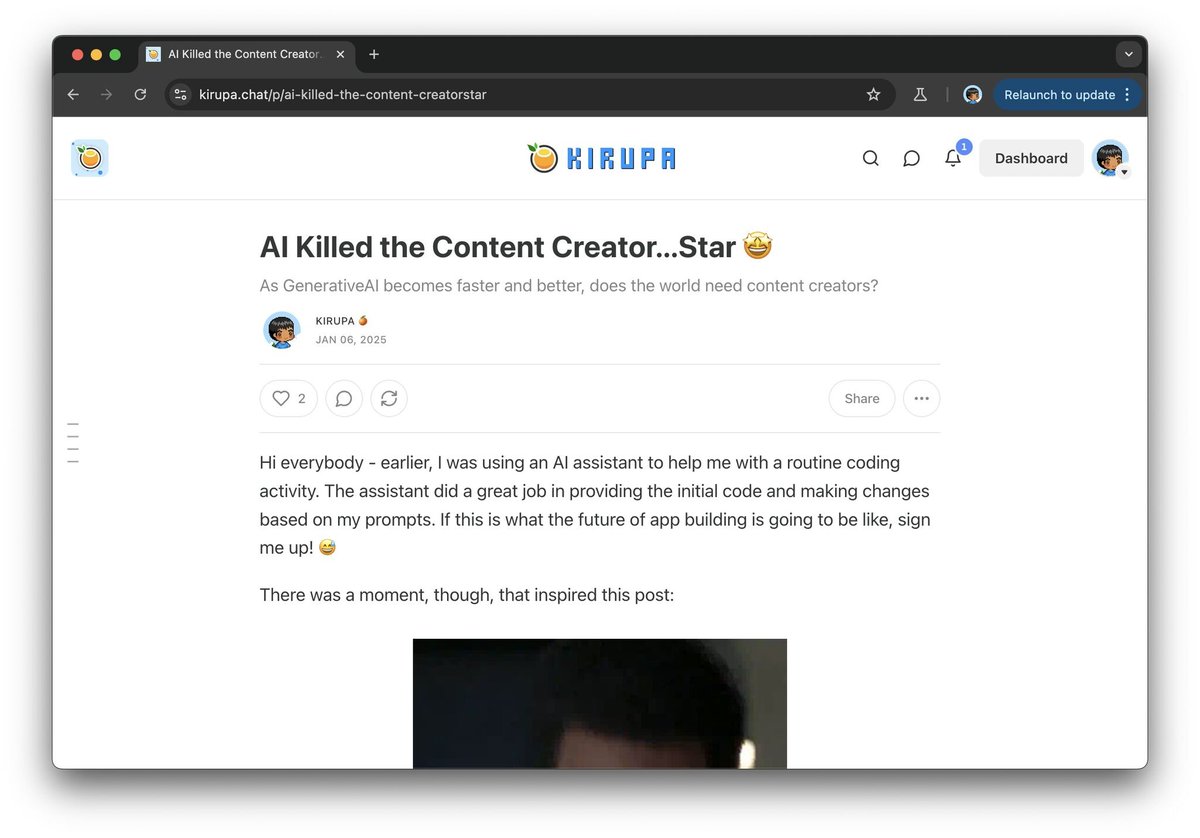
Task: Open the Chrome Labs flask icon
Action: 920,95
